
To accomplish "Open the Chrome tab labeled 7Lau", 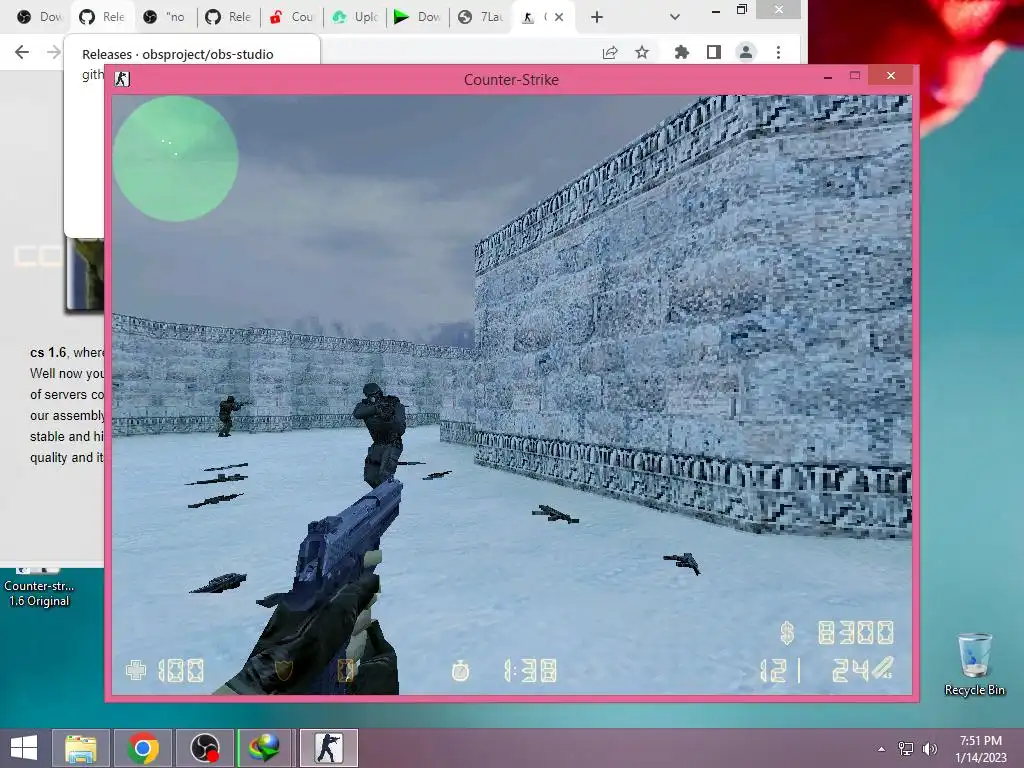I will [481, 17].
